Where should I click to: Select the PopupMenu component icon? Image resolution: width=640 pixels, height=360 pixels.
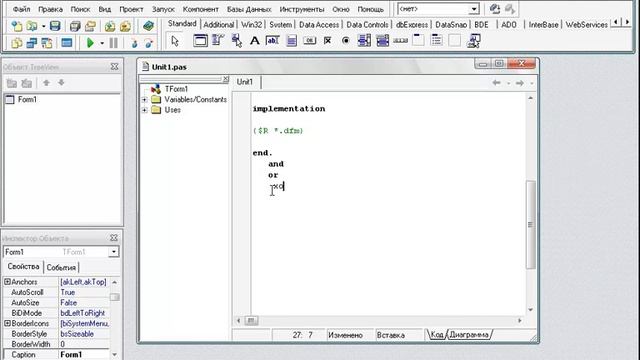tap(236, 40)
